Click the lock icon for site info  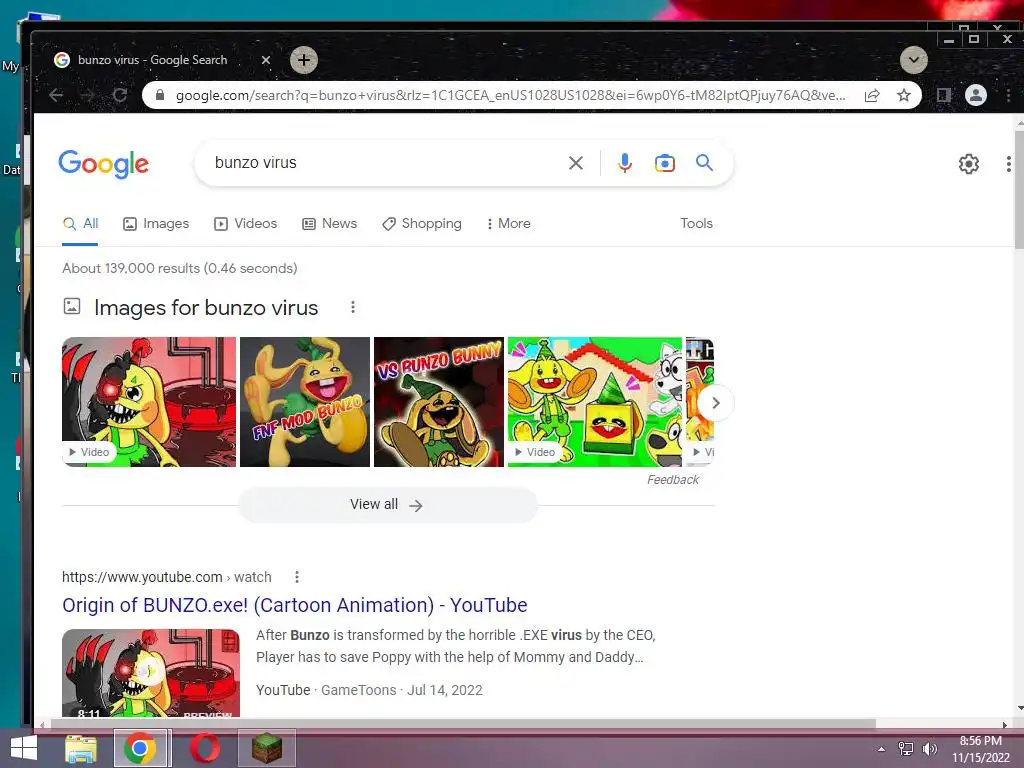click(160, 95)
